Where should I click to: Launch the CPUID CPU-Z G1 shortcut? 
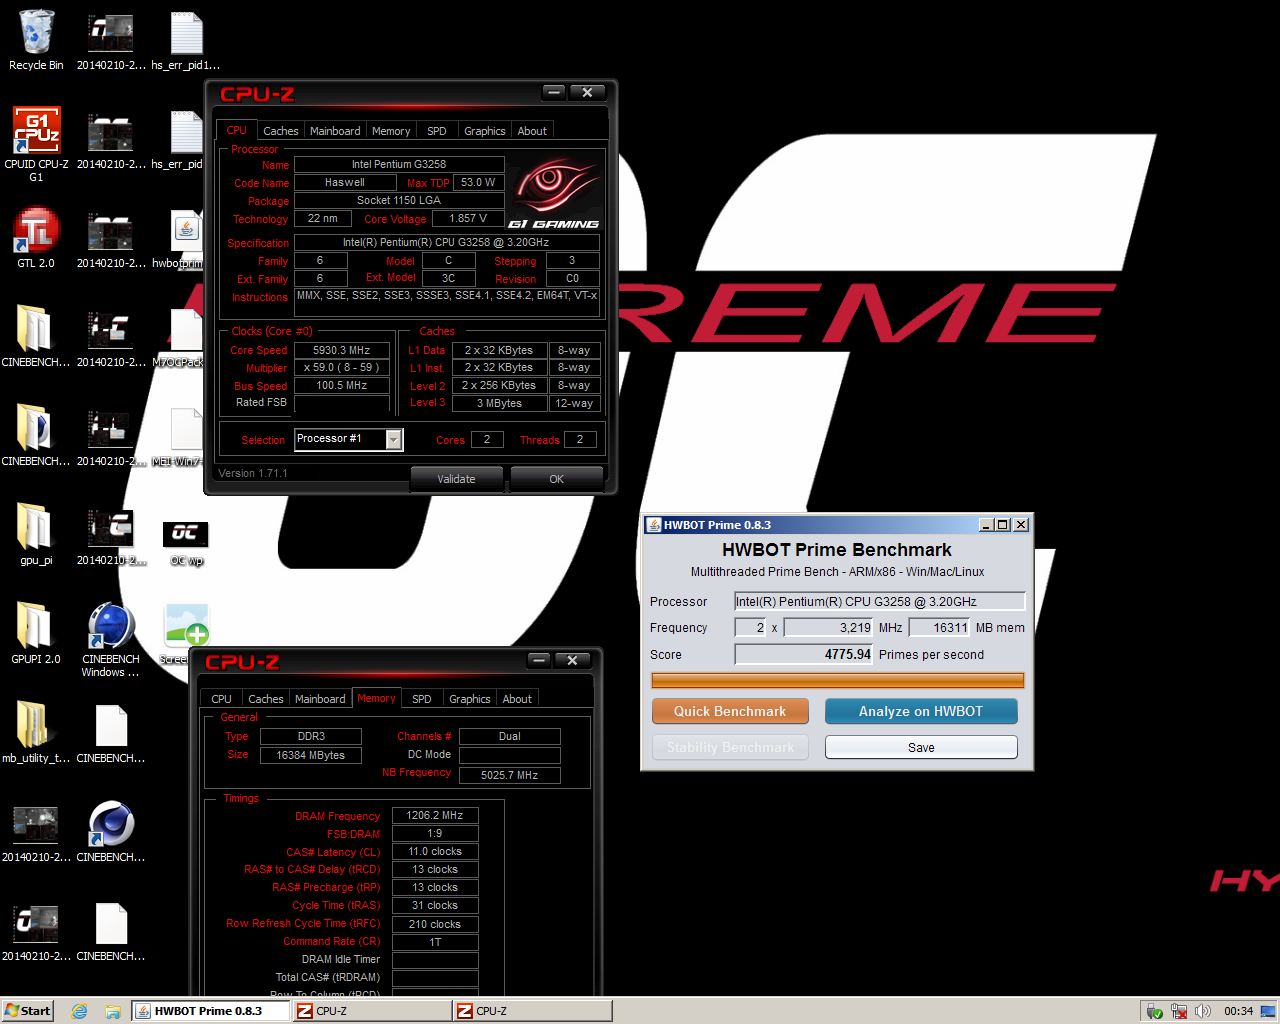pos(36,144)
